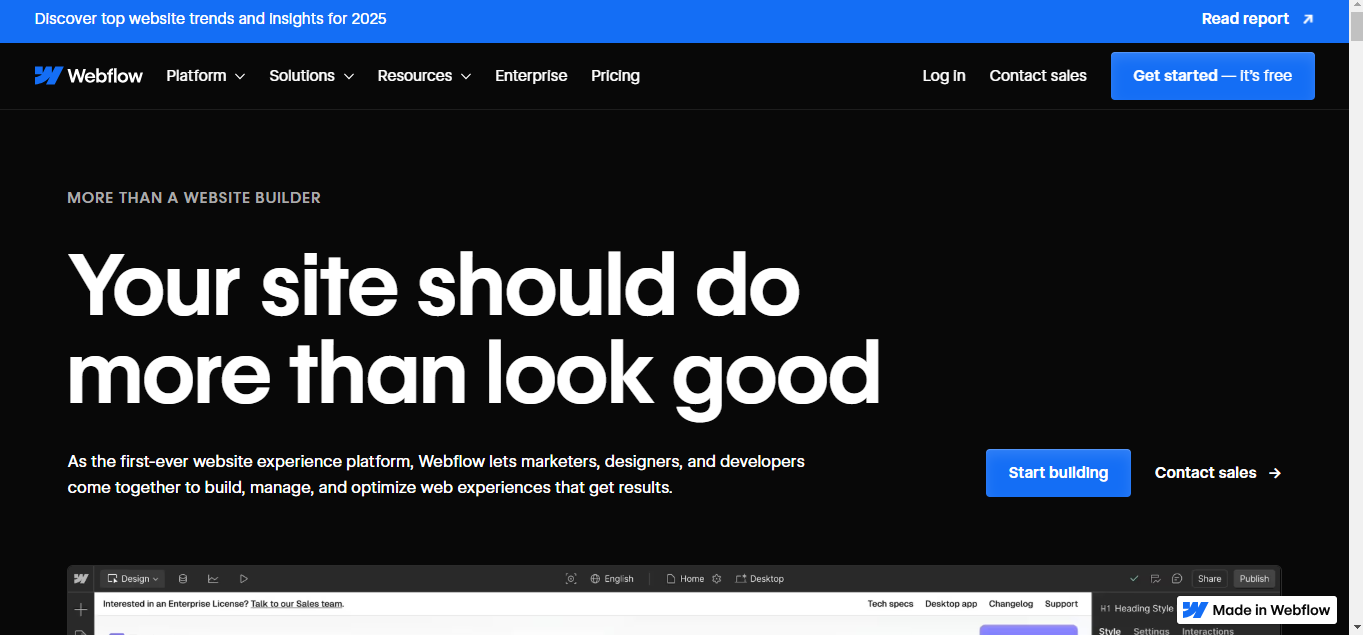Expand the Platform menu
Image resolution: width=1363 pixels, height=635 pixels.
point(205,76)
